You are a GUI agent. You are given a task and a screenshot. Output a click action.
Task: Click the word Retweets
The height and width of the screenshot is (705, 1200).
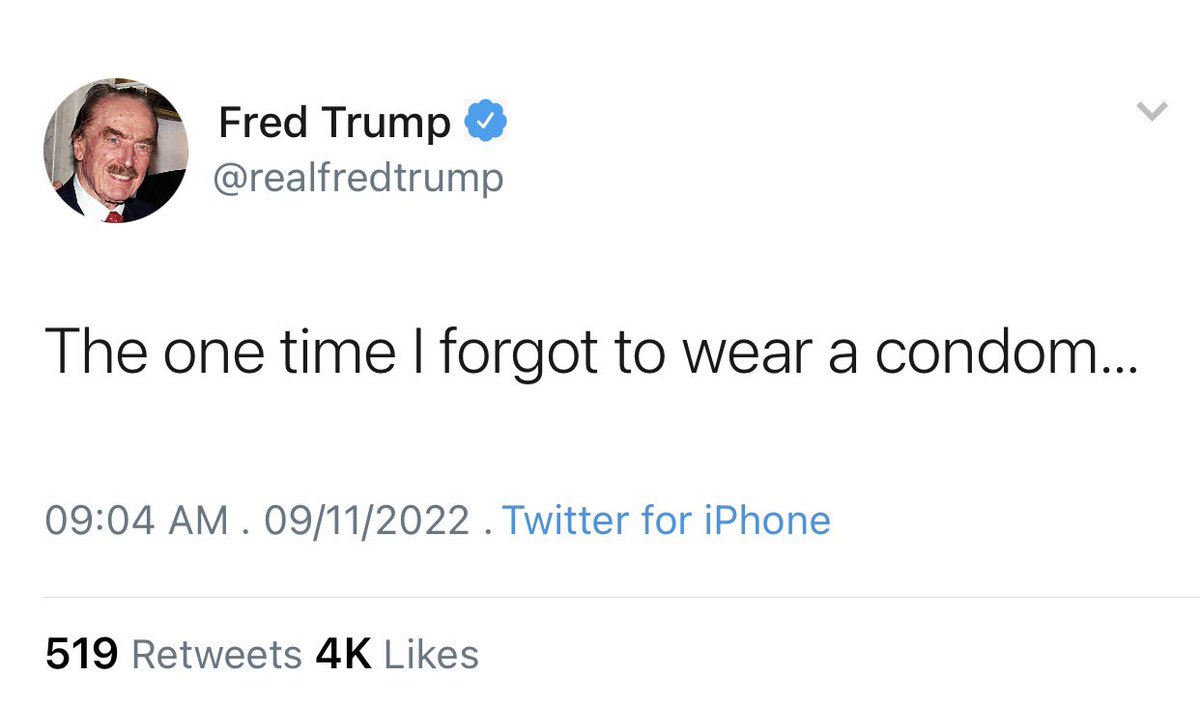[x=217, y=655]
